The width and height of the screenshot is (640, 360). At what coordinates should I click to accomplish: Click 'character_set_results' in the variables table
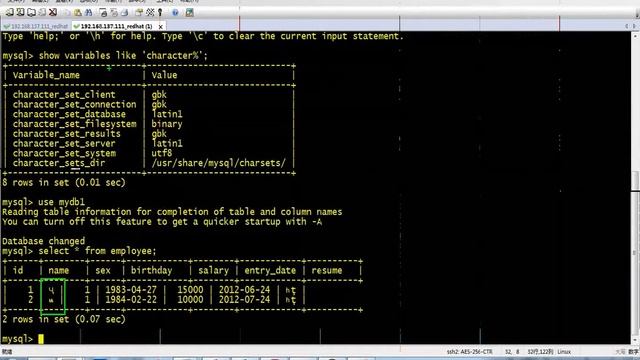(67, 134)
